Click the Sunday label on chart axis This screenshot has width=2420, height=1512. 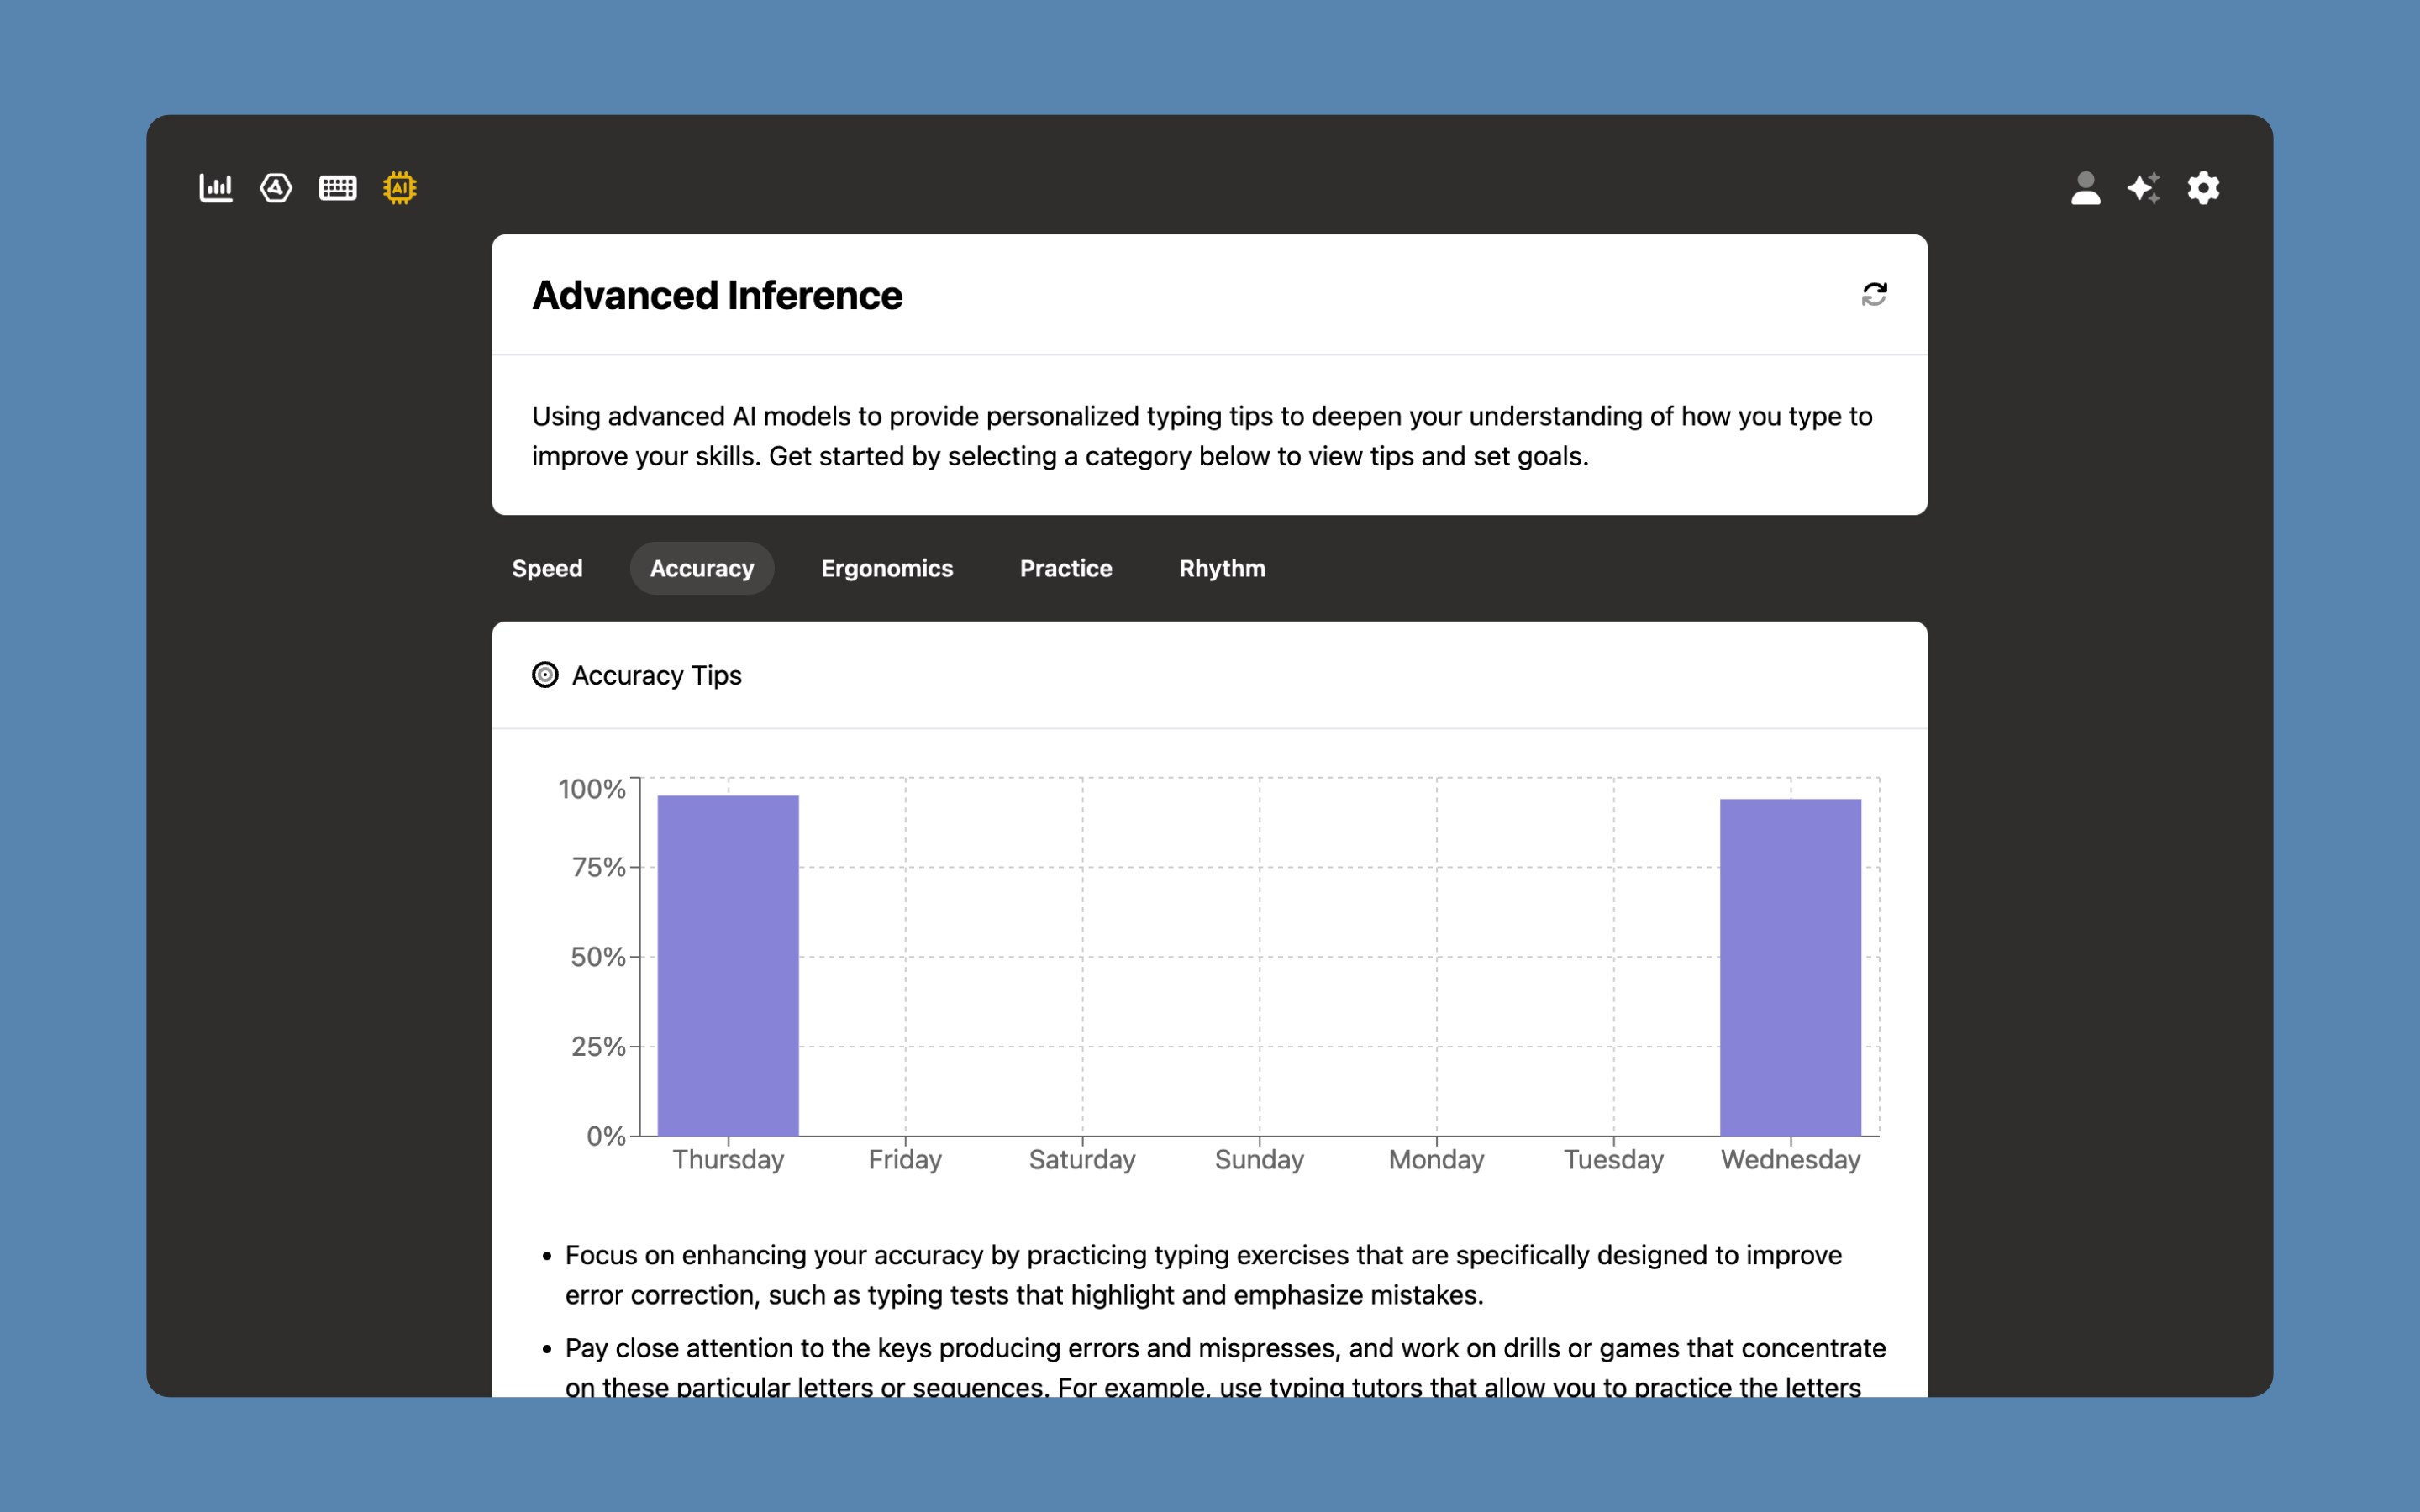(1259, 1160)
